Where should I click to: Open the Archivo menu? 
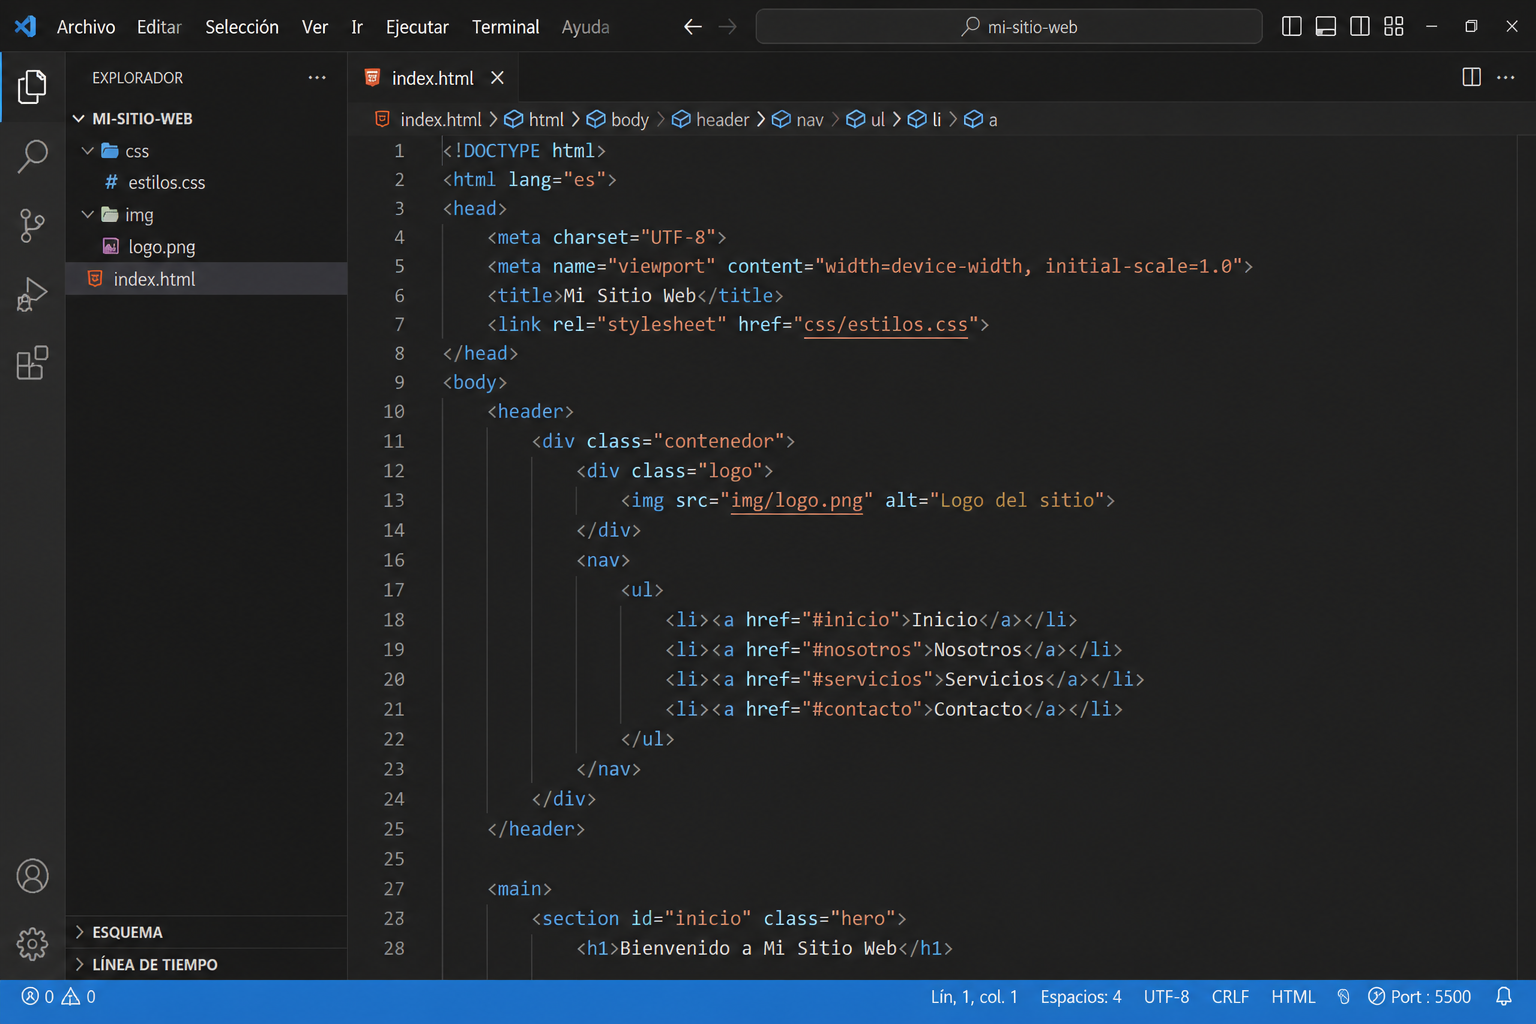[86, 27]
